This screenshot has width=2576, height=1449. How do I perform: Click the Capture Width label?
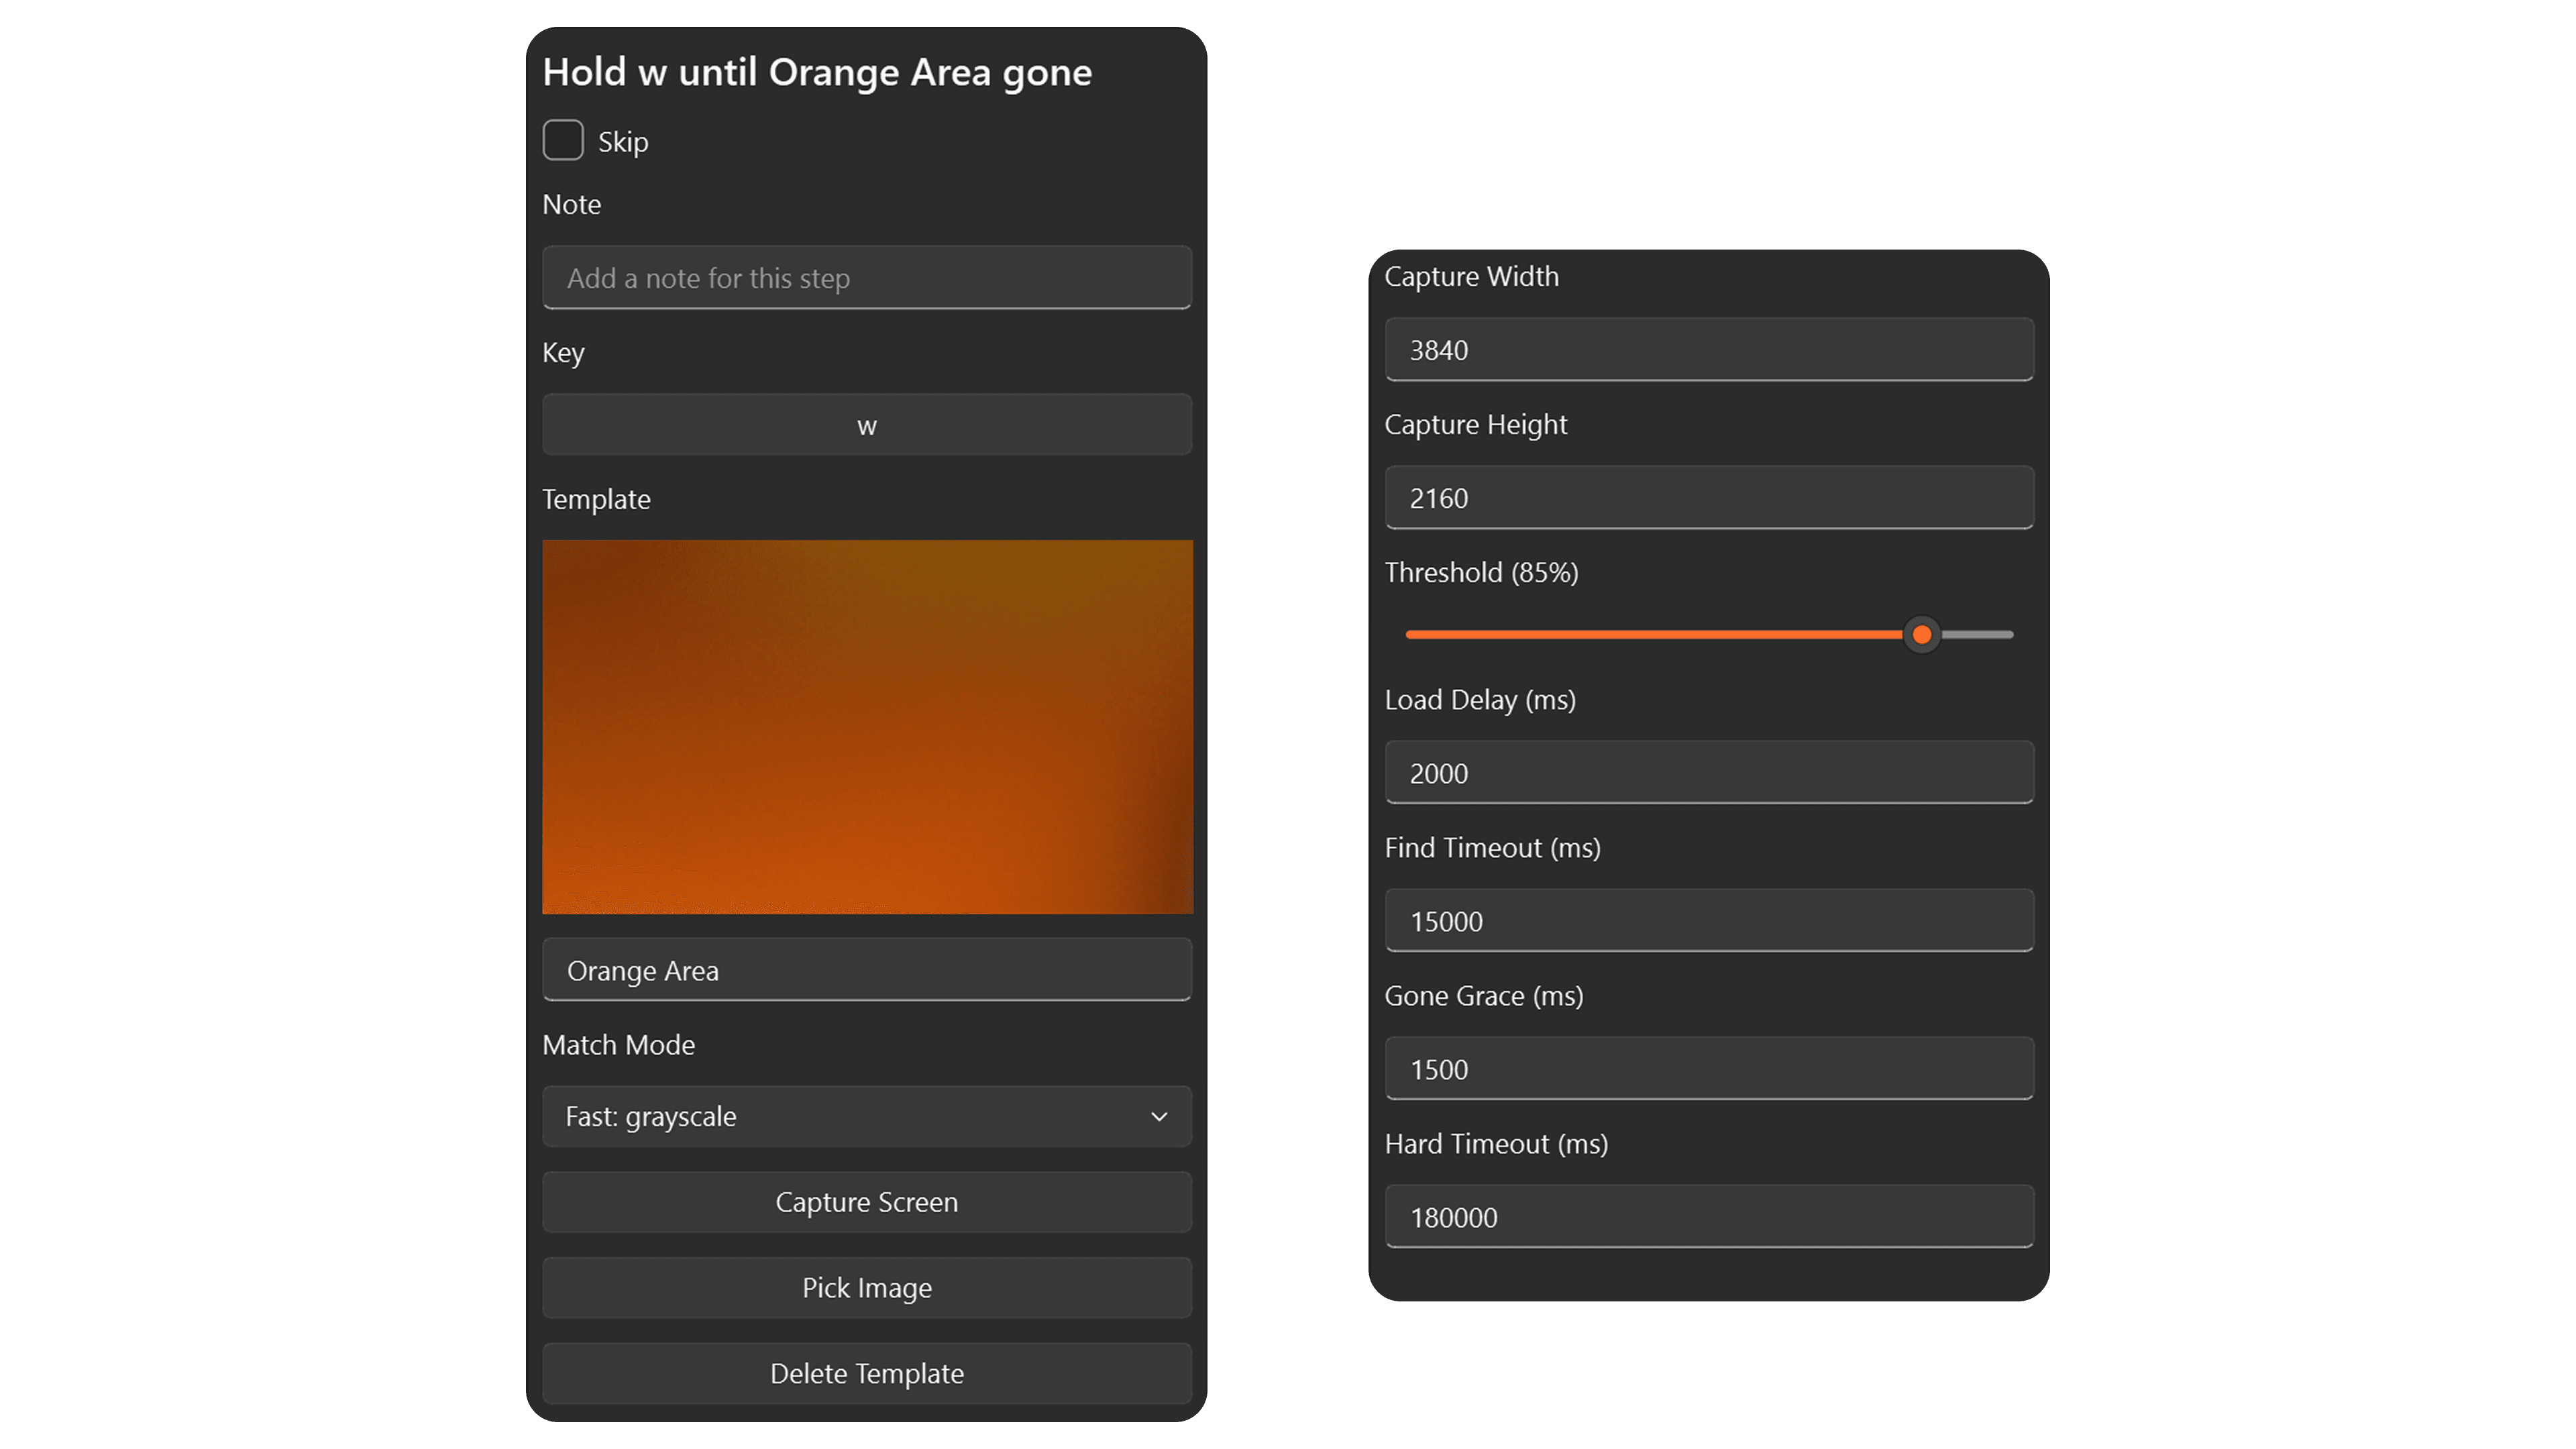tap(1471, 276)
